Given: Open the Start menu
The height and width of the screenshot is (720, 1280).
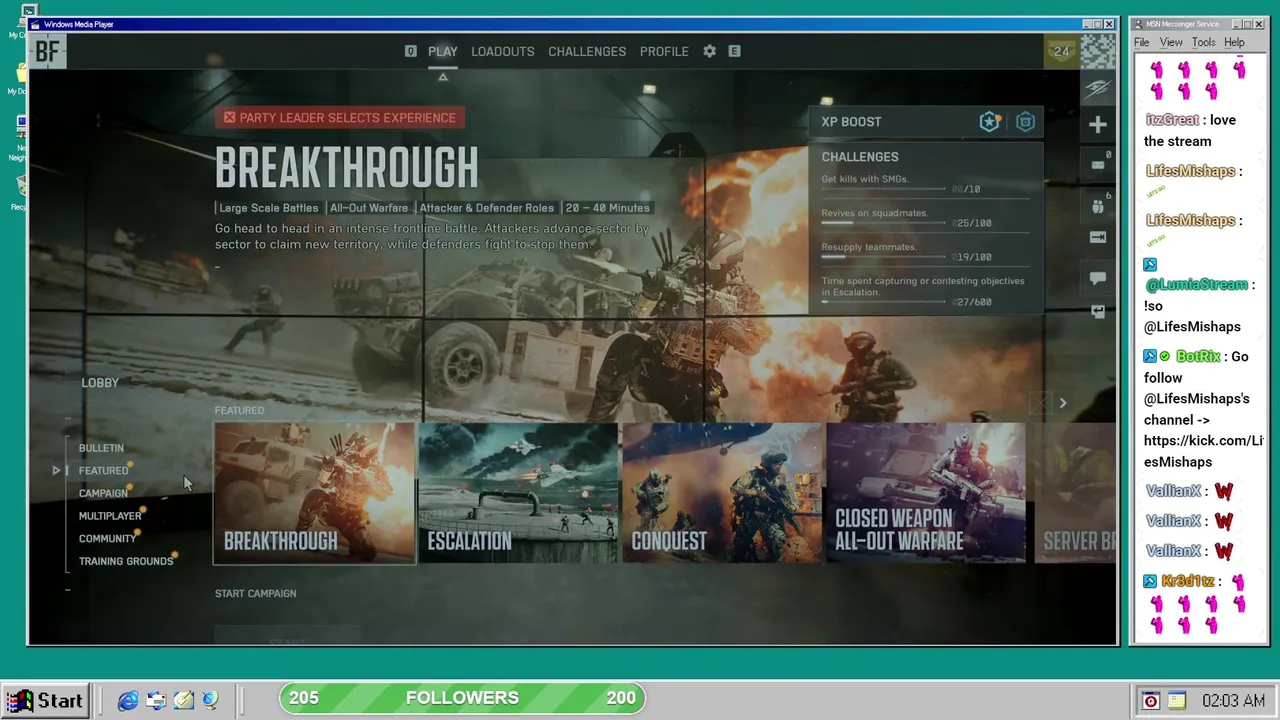Looking at the screenshot, I should [46, 701].
